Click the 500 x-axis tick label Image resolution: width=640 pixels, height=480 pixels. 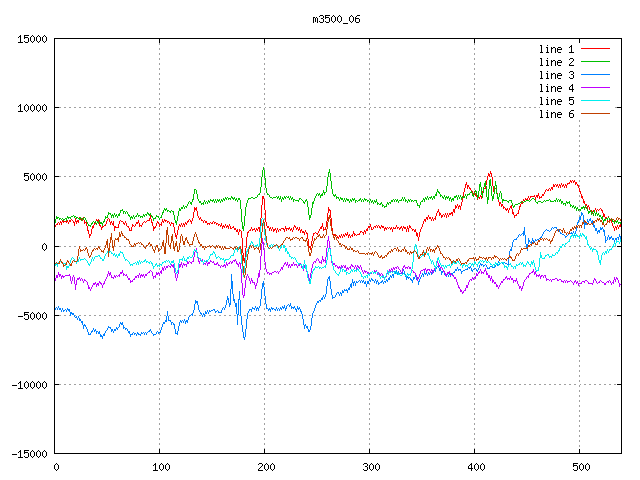coord(579,467)
